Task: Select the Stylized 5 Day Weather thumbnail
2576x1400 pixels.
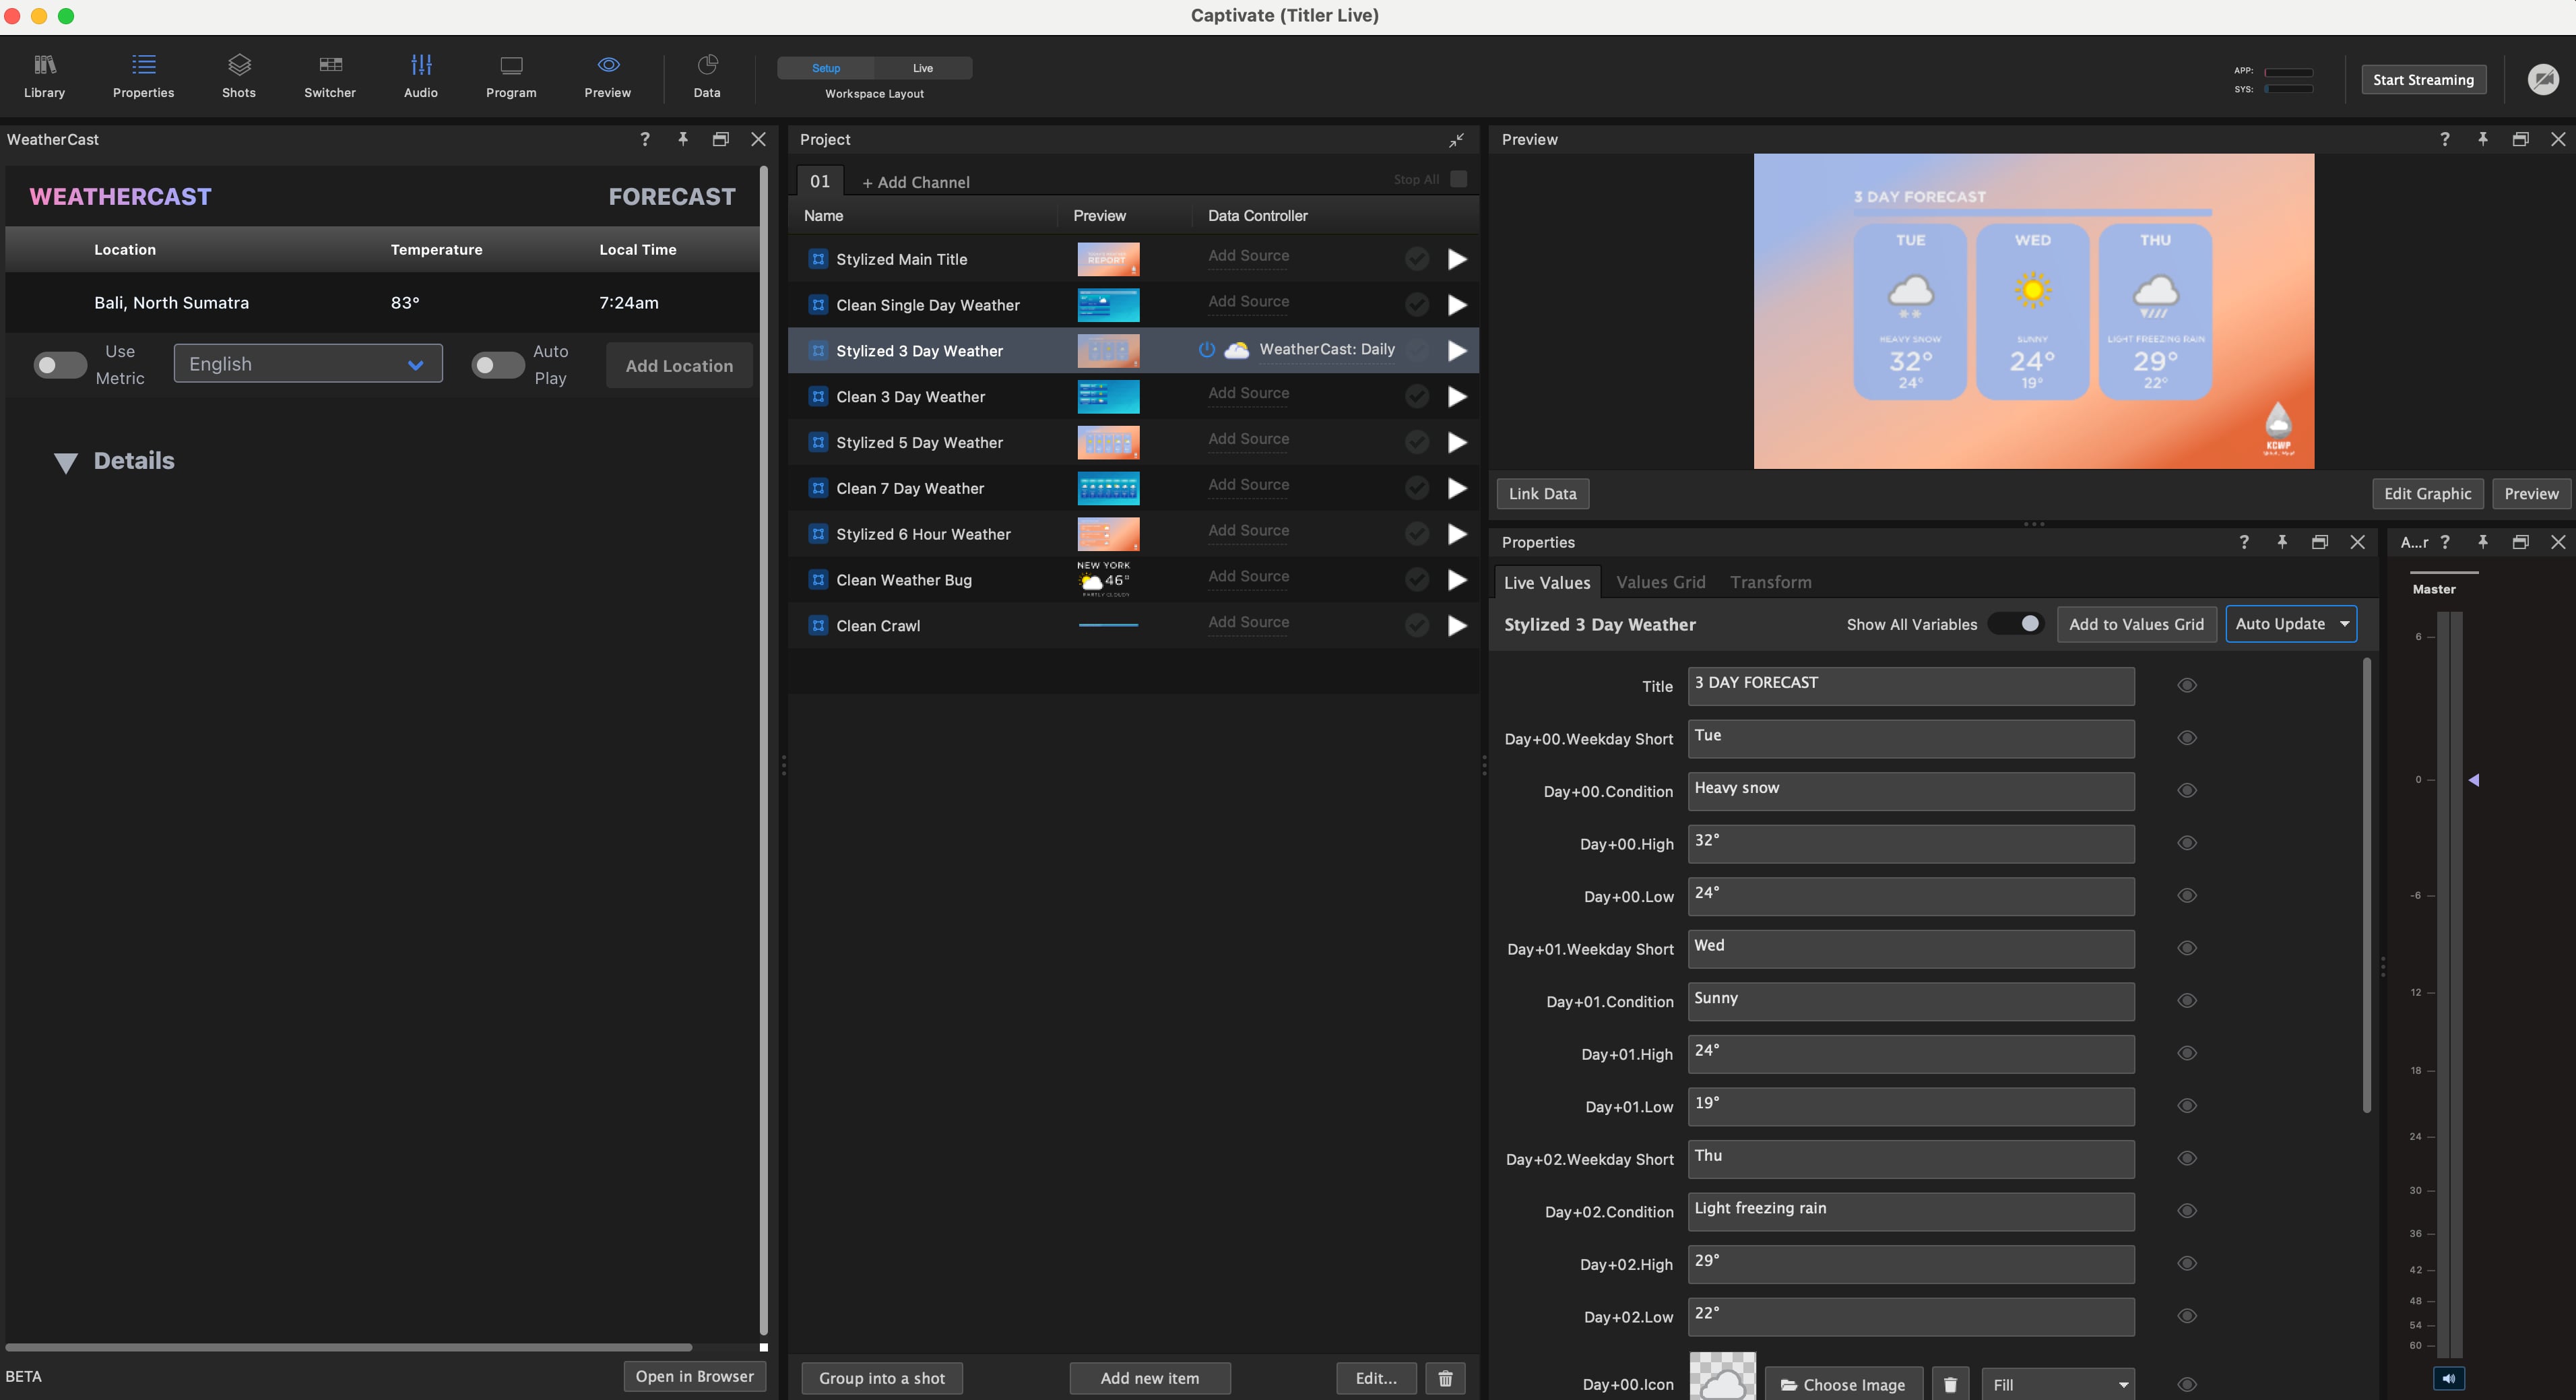Action: (1108, 442)
